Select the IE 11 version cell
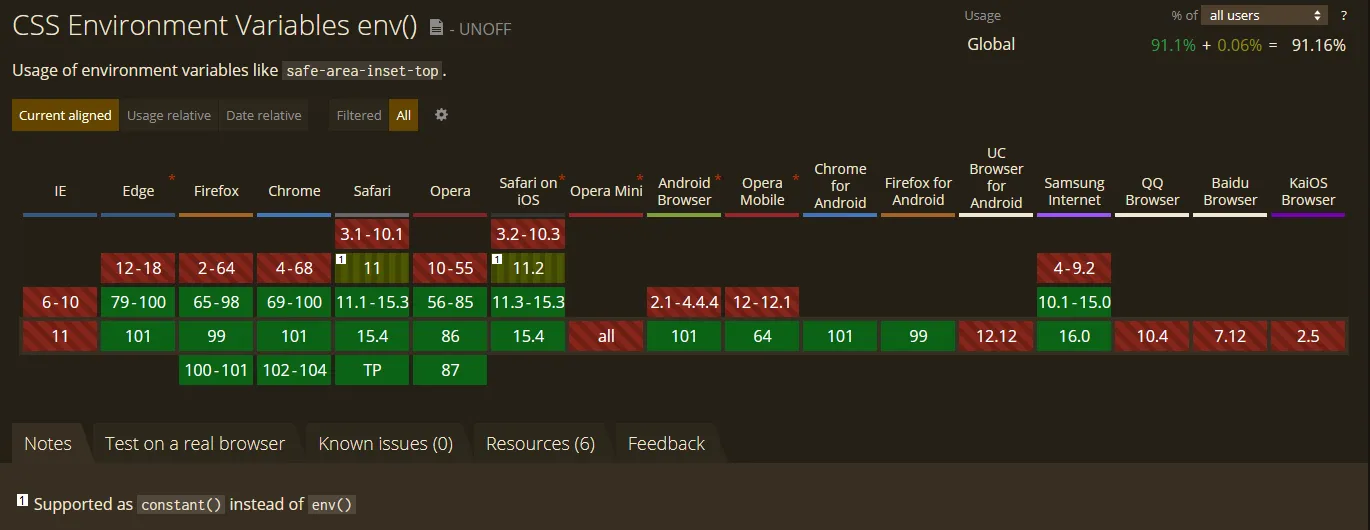The width and height of the screenshot is (1370, 530). 60,336
